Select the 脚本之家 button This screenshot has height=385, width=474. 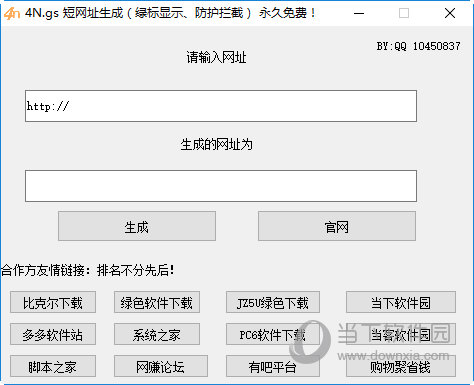pos(53,366)
